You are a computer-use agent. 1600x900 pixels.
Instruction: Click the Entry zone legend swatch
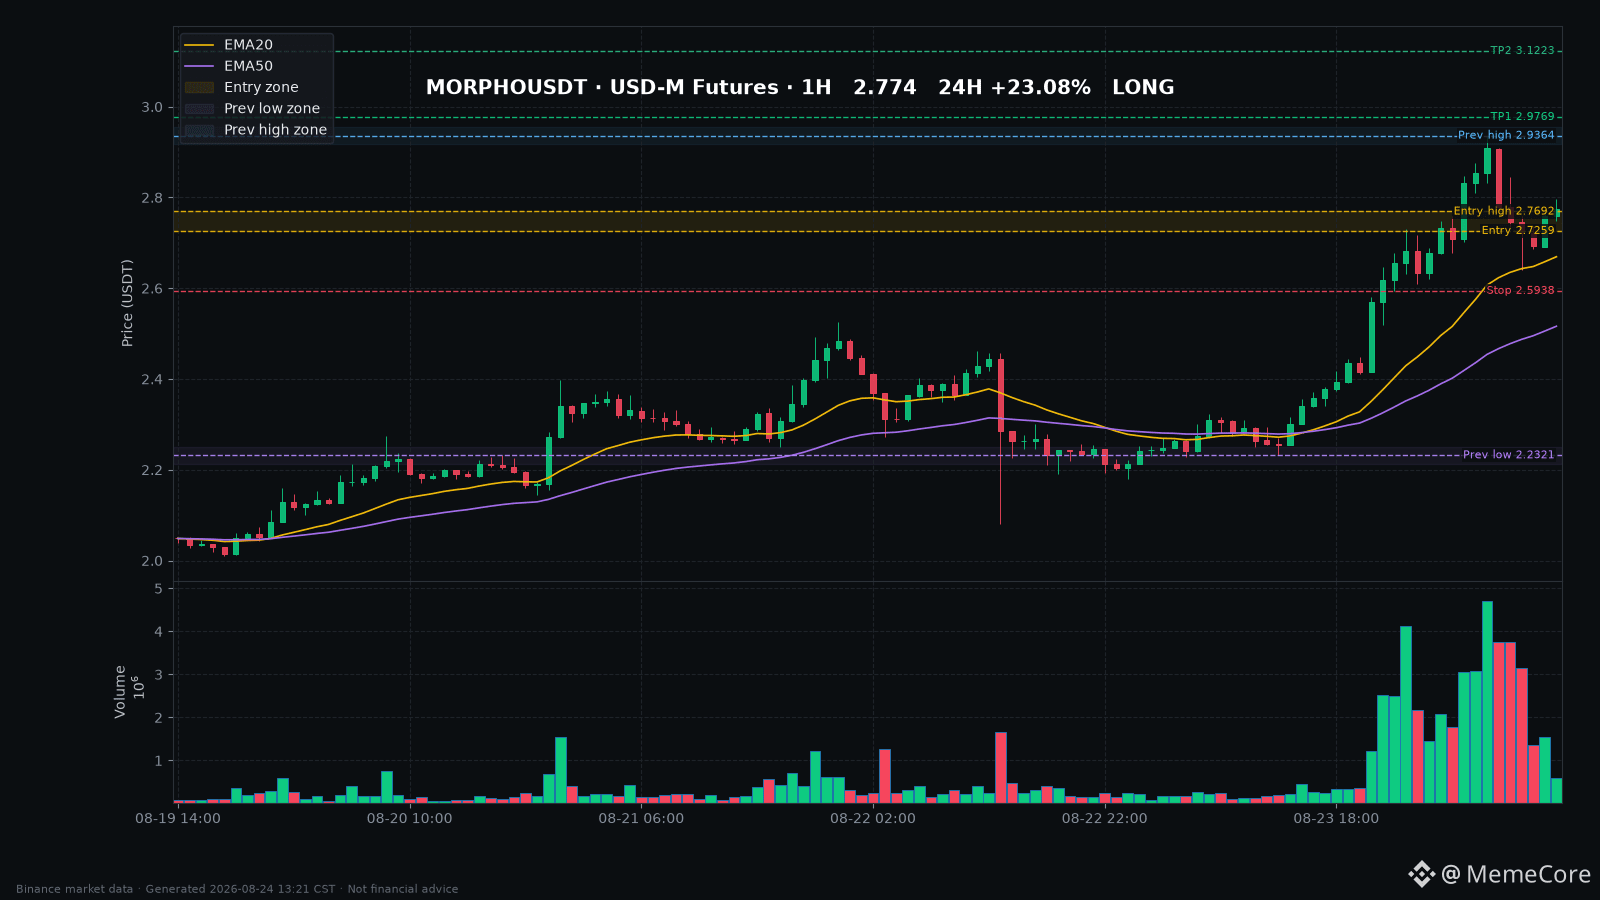(x=199, y=88)
